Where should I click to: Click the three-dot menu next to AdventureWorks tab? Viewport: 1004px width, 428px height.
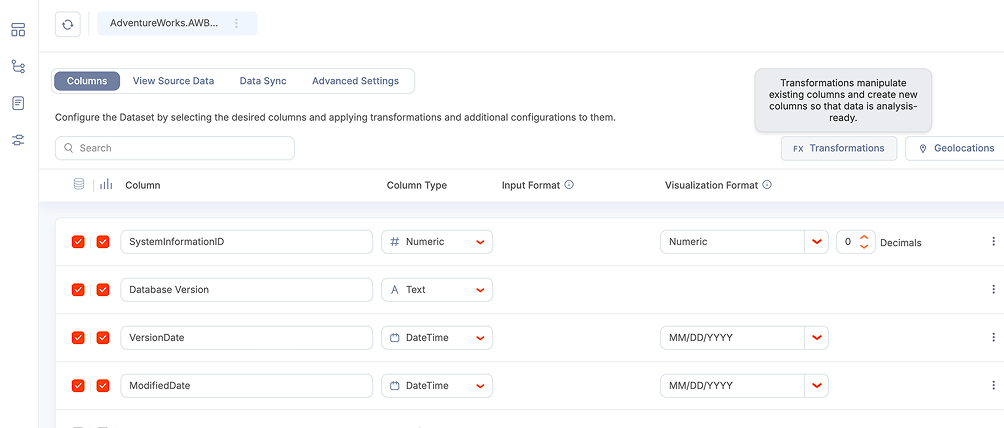236,23
